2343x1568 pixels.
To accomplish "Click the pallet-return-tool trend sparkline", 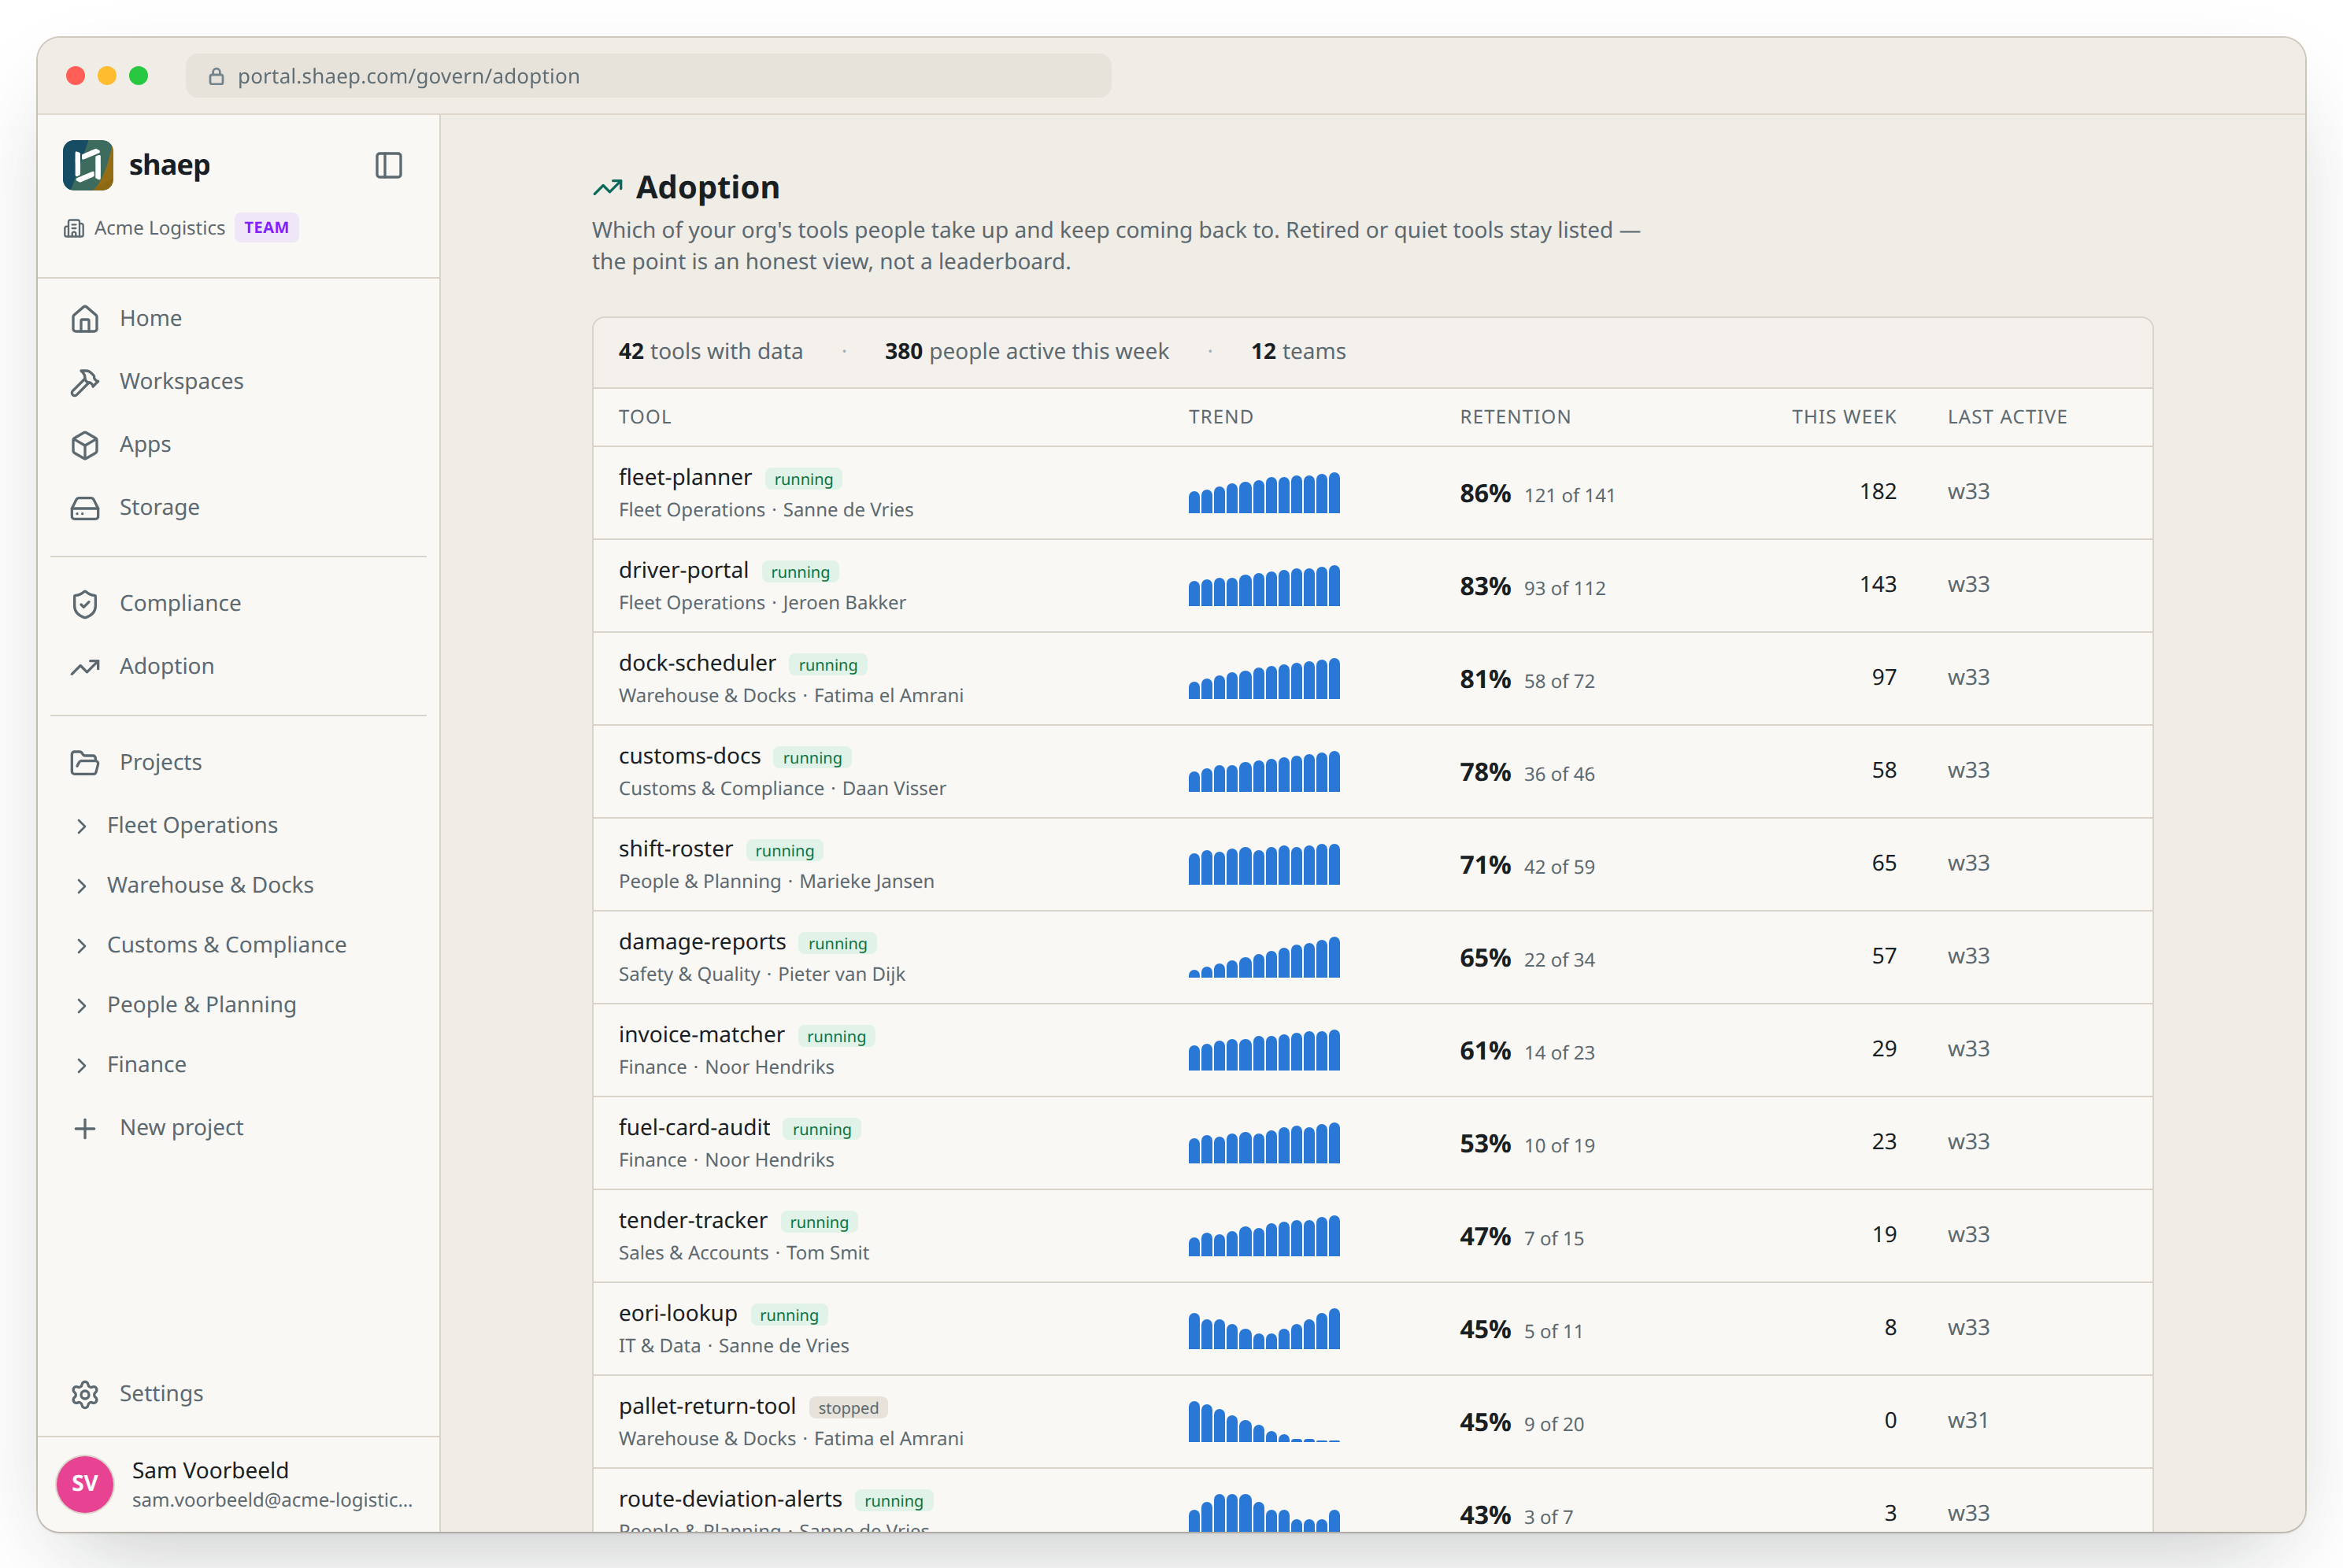I will [x=1264, y=1421].
